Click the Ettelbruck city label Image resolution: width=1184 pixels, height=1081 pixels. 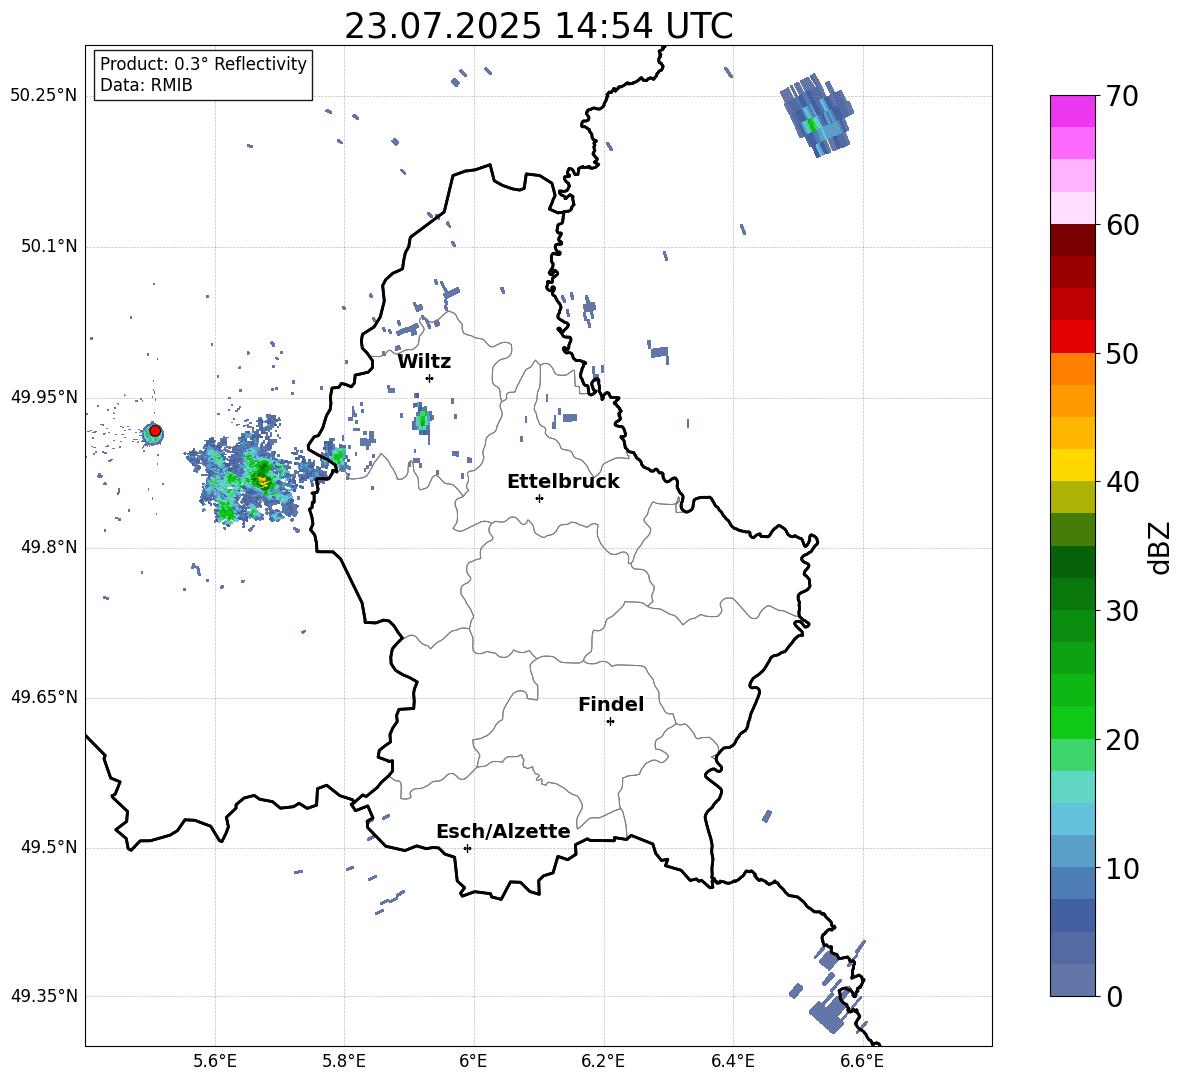click(563, 482)
